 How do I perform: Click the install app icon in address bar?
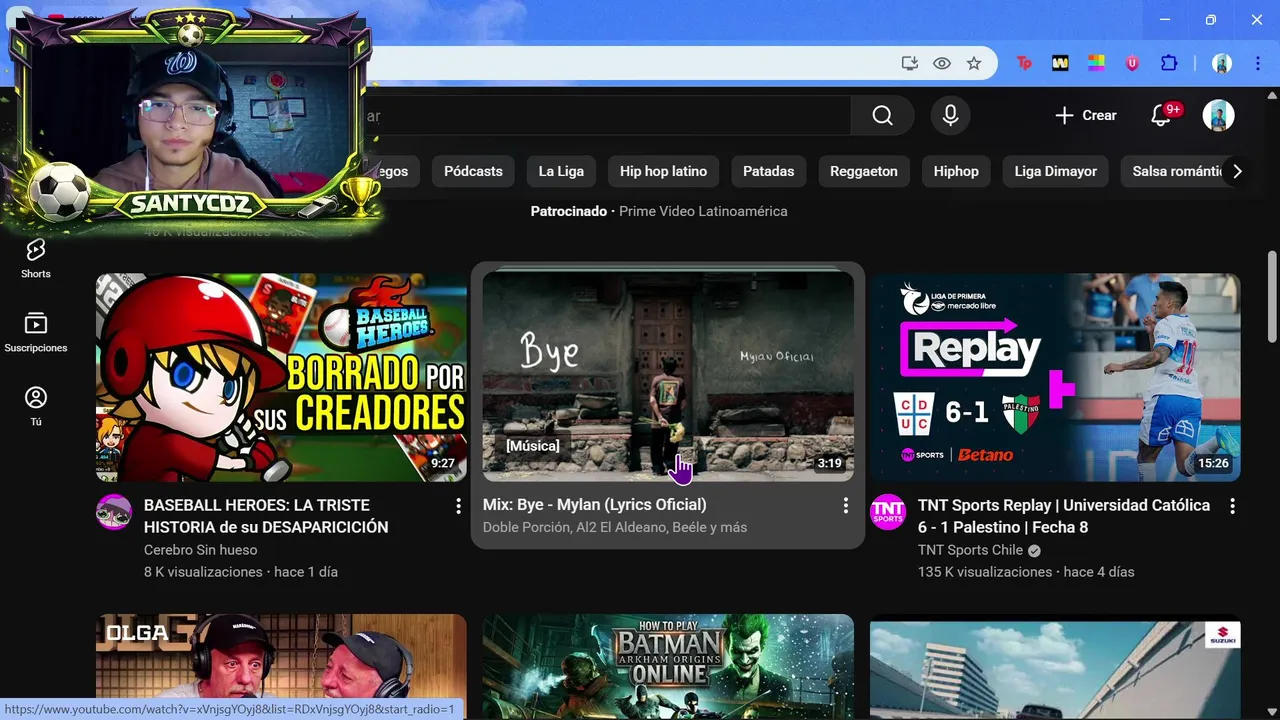point(909,63)
